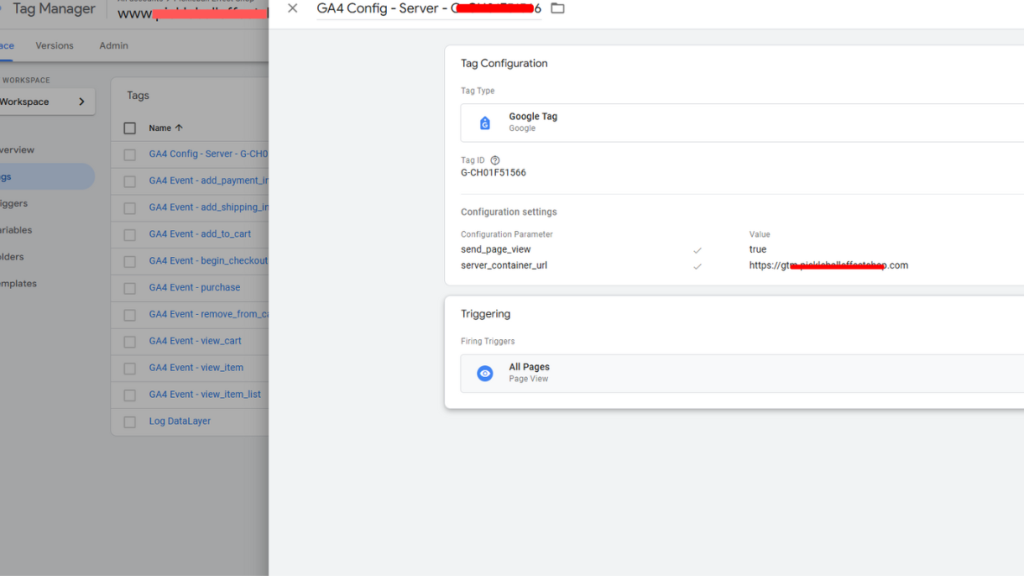Image resolution: width=1024 pixels, height=576 pixels.
Task: Expand the Workspace selector chevron
Action: [82, 102]
